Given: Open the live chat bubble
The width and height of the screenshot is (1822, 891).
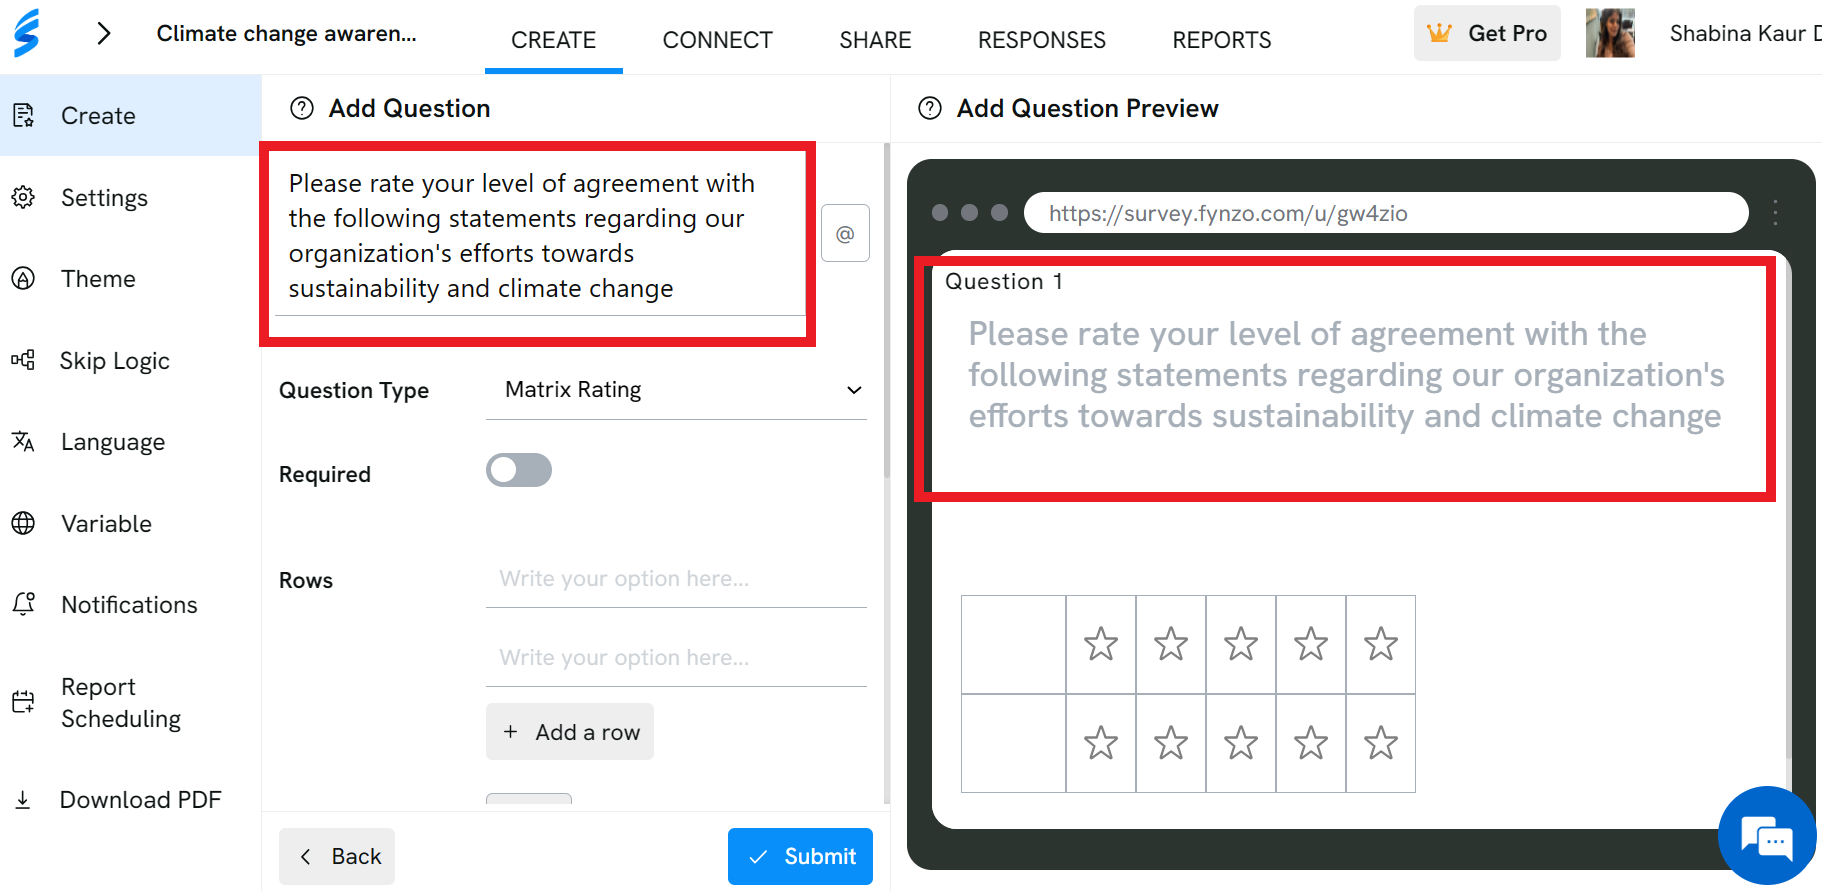Looking at the screenshot, I should click(1767, 836).
